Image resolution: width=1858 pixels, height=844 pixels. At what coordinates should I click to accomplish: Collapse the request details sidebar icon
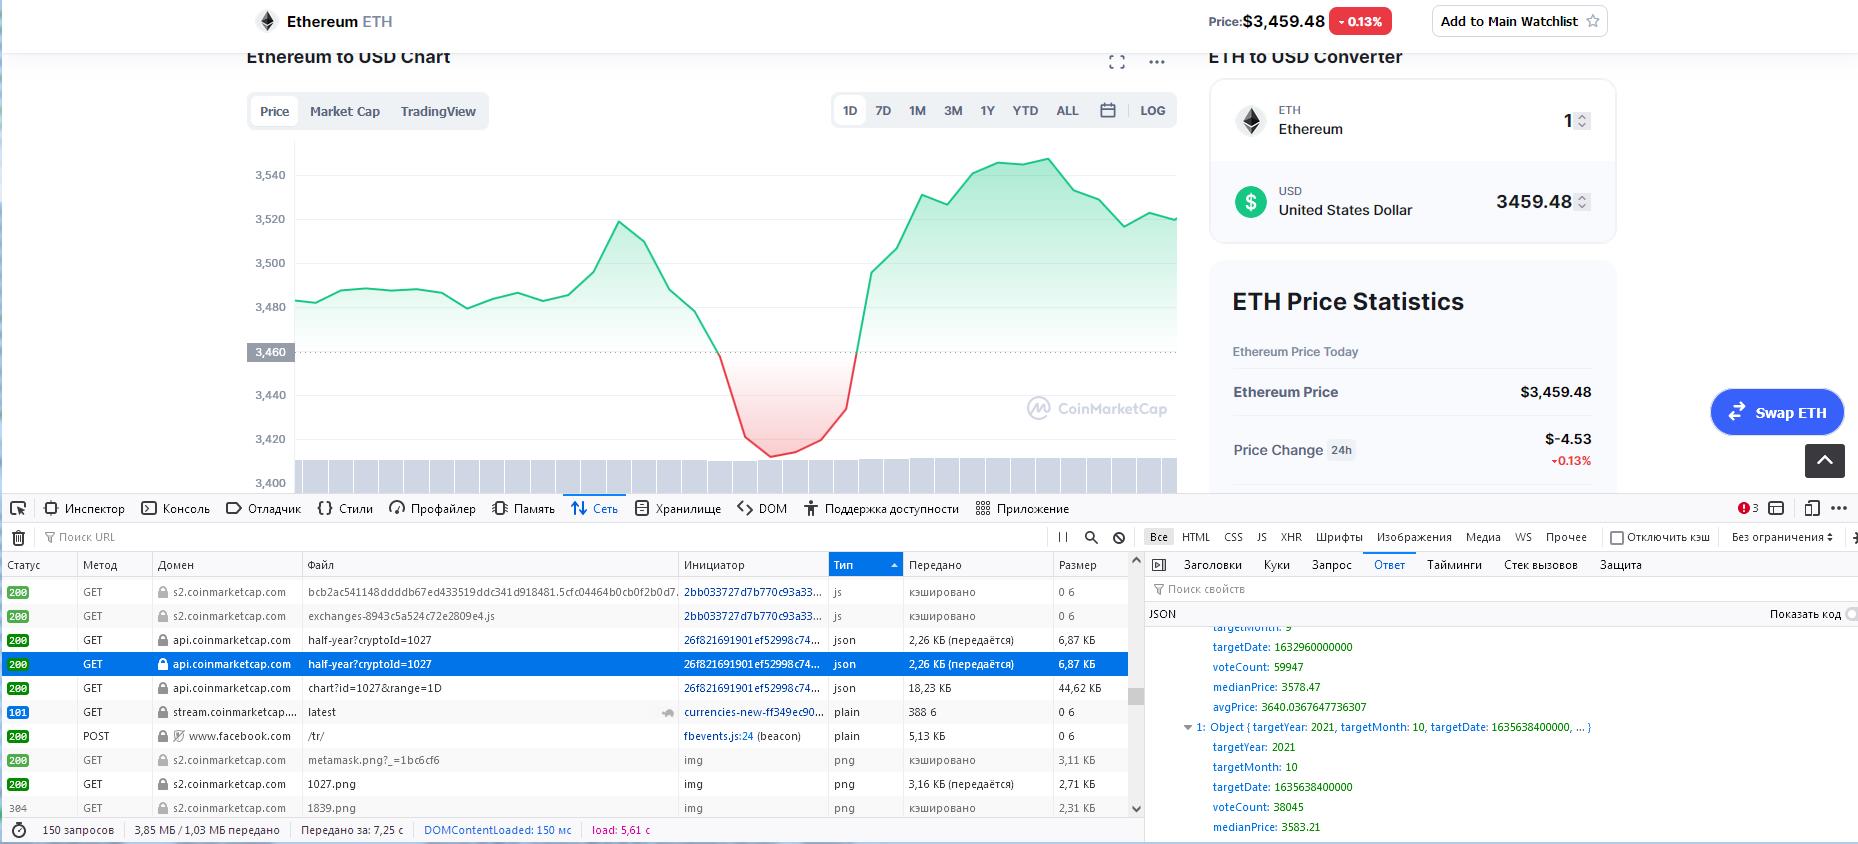click(1158, 565)
